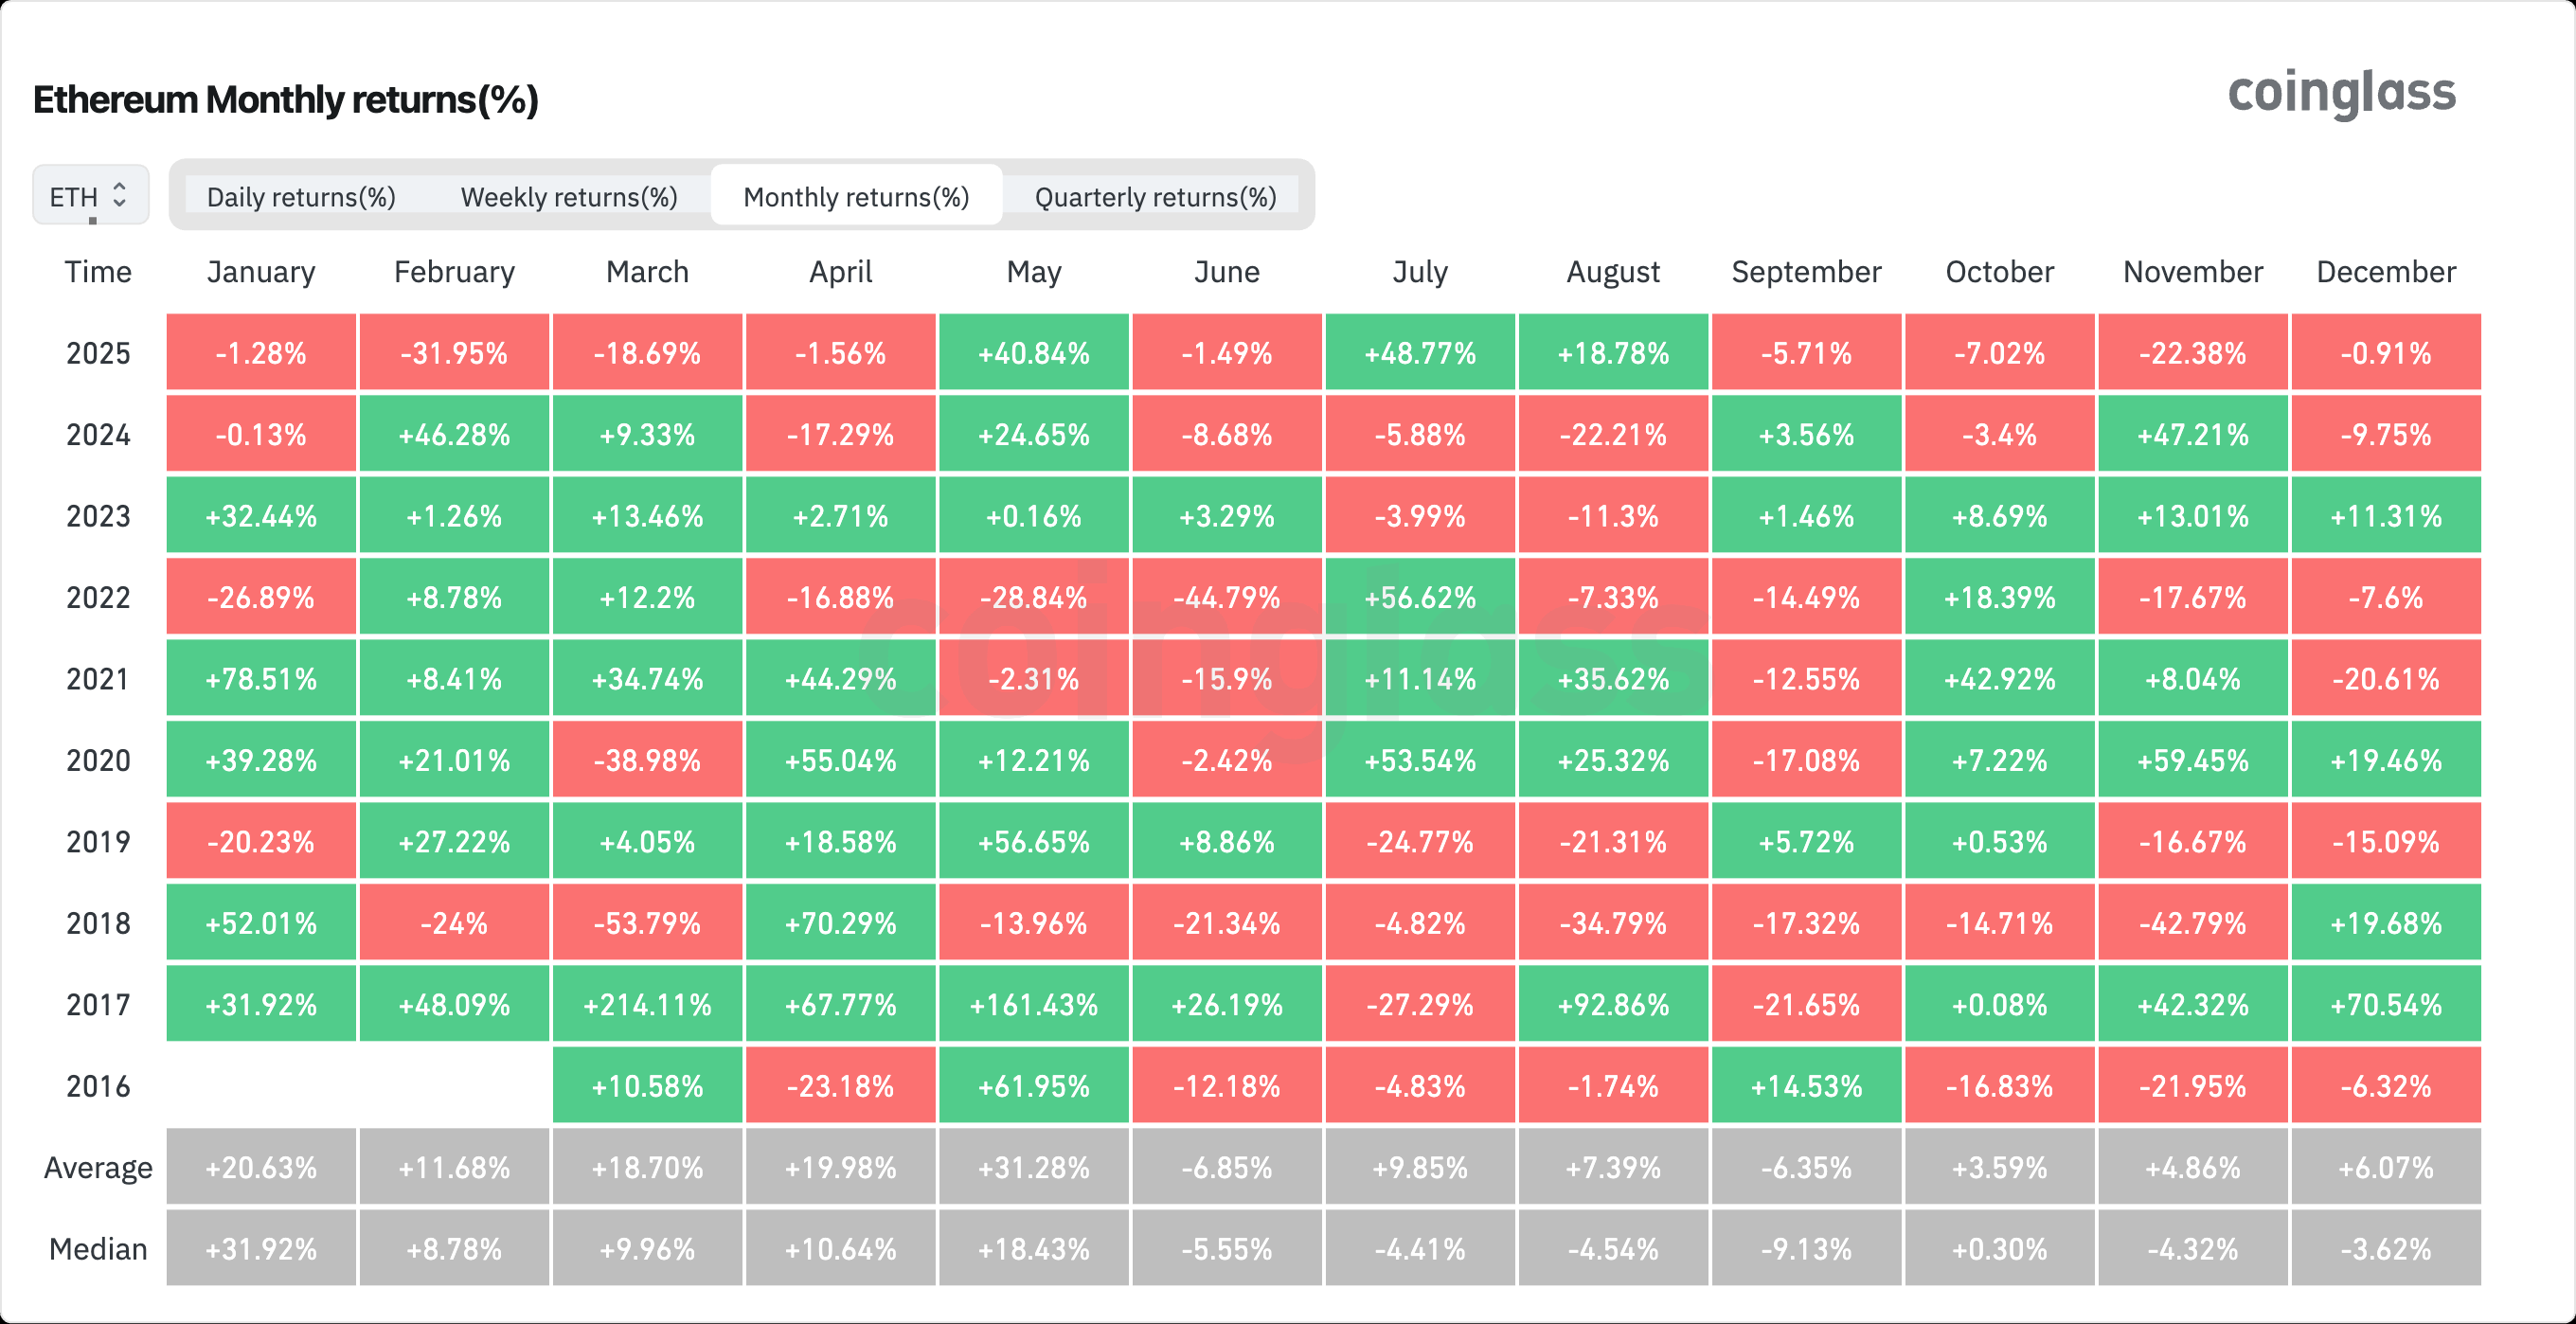Switch to Weekly returns(%) tab
The width and height of the screenshot is (2576, 1324).
point(569,197)
